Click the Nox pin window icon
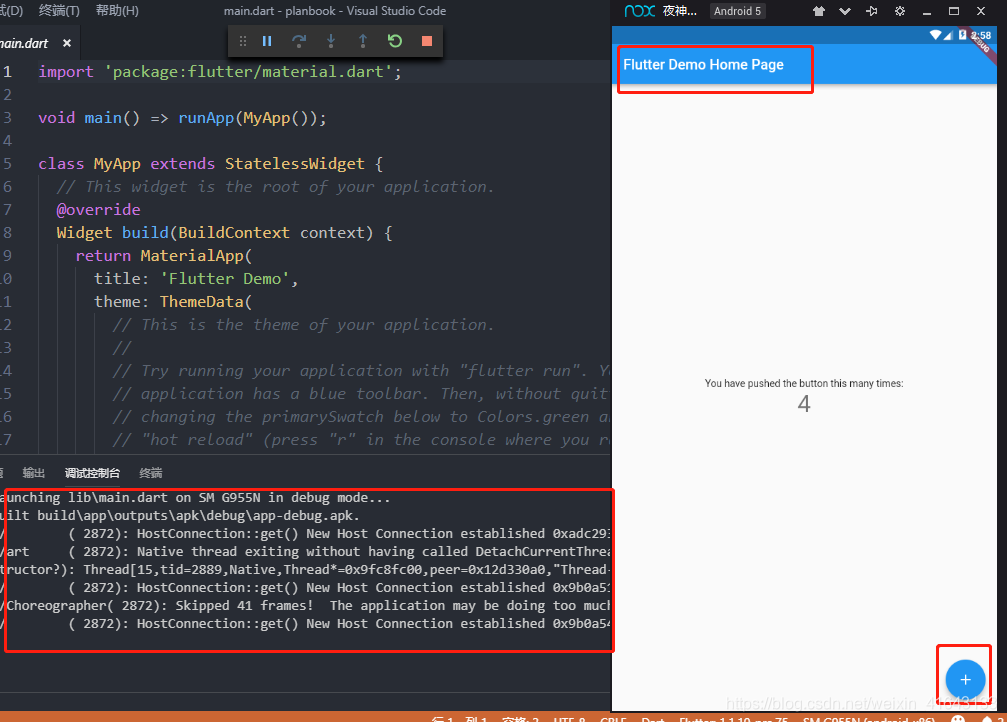Screen dimensions: 1007x722 [x=871, y=11]
